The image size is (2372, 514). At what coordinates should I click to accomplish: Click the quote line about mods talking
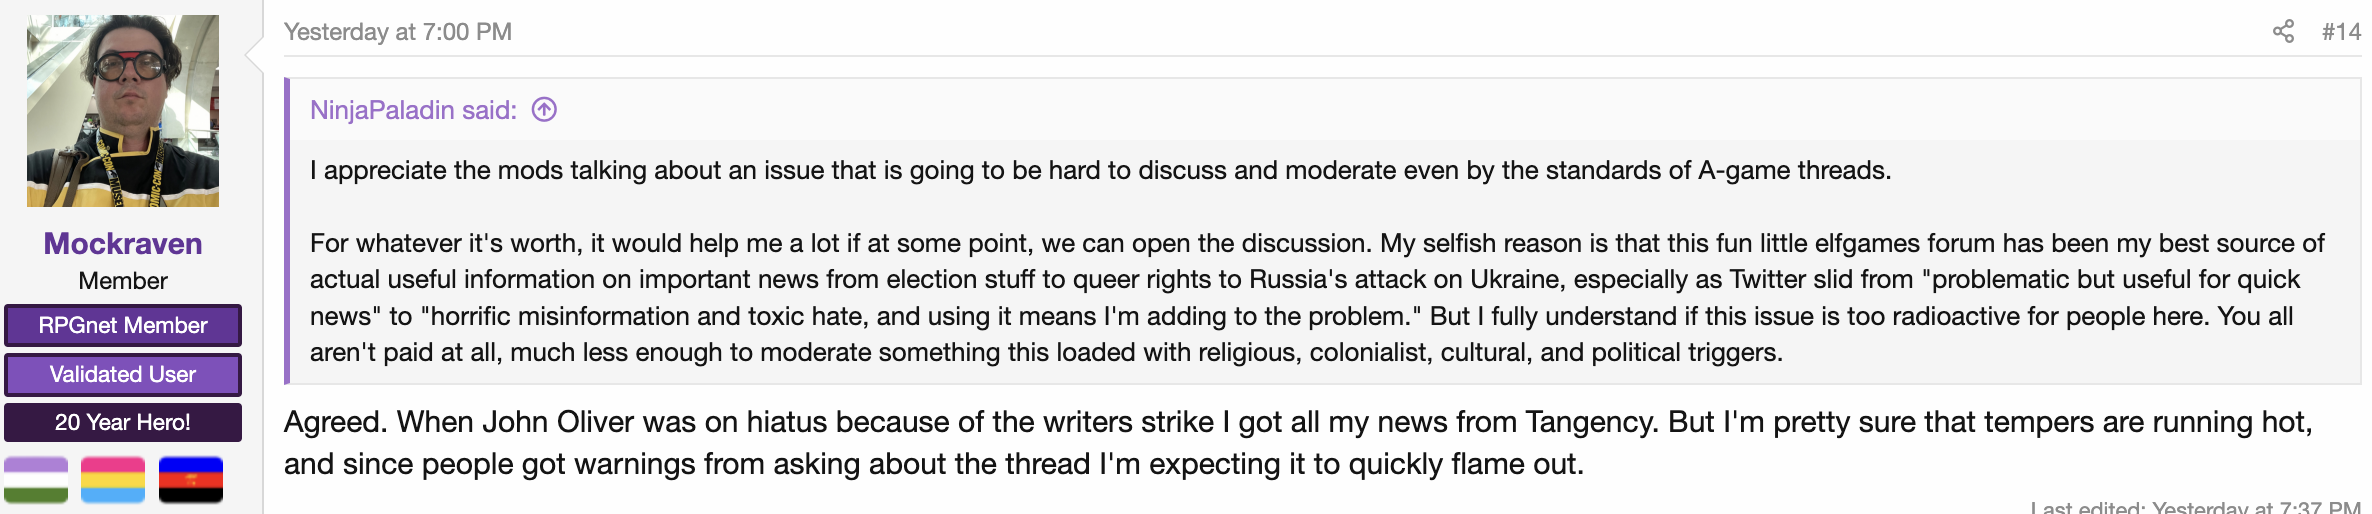1101,170
